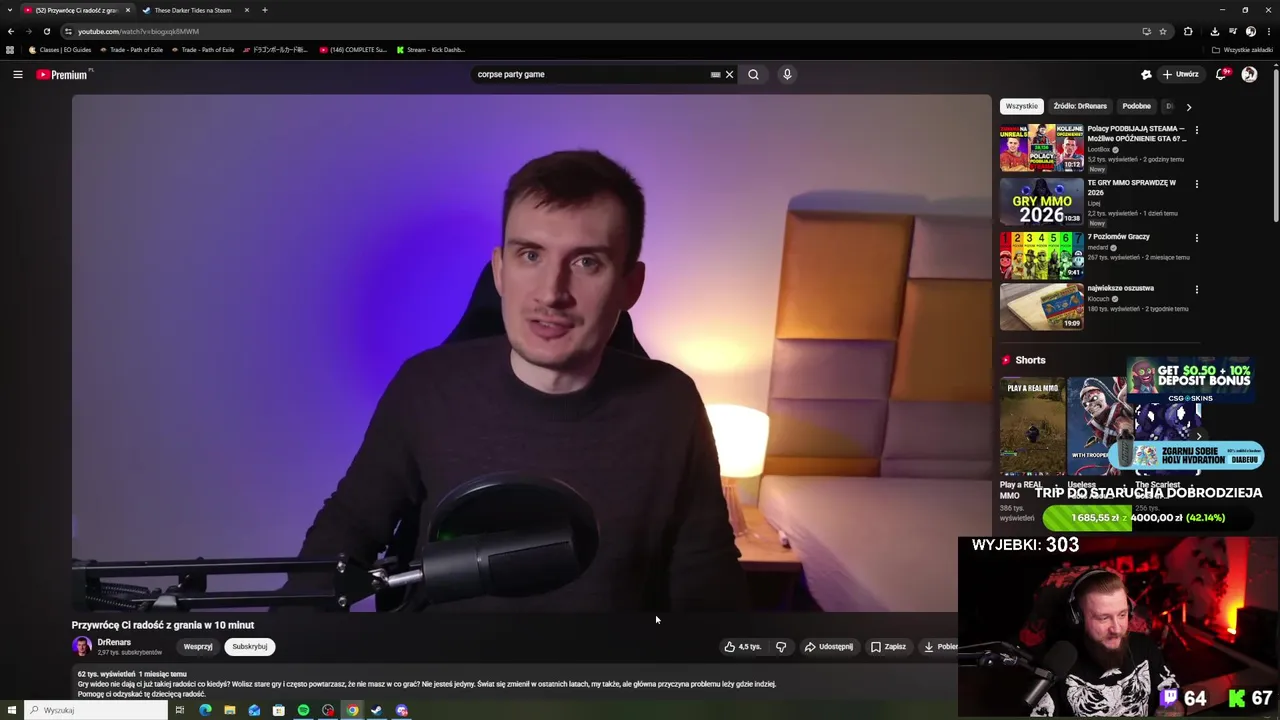
Task: Open the YouTube guide hamburger menu
Action: [x=17, y=74]
